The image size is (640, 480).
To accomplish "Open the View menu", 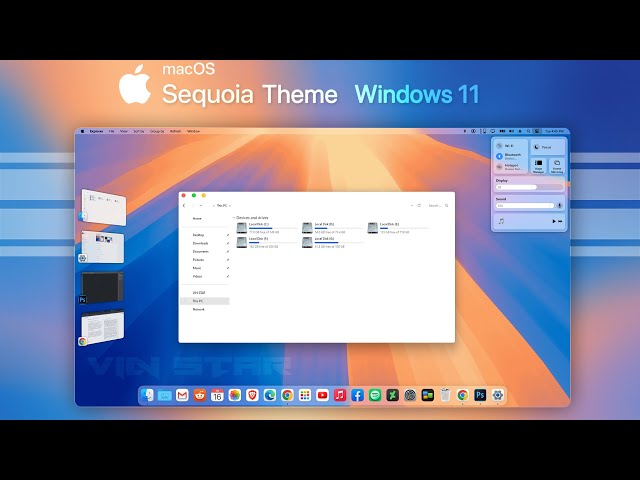I will click(124, 131).
